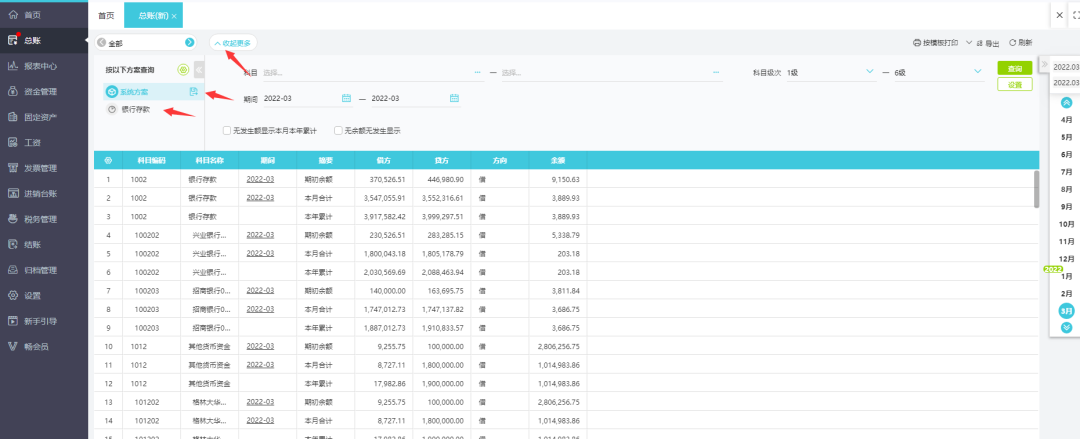Click the green 查询 button
This screenshot has height=439, width=1080.
1015,68
